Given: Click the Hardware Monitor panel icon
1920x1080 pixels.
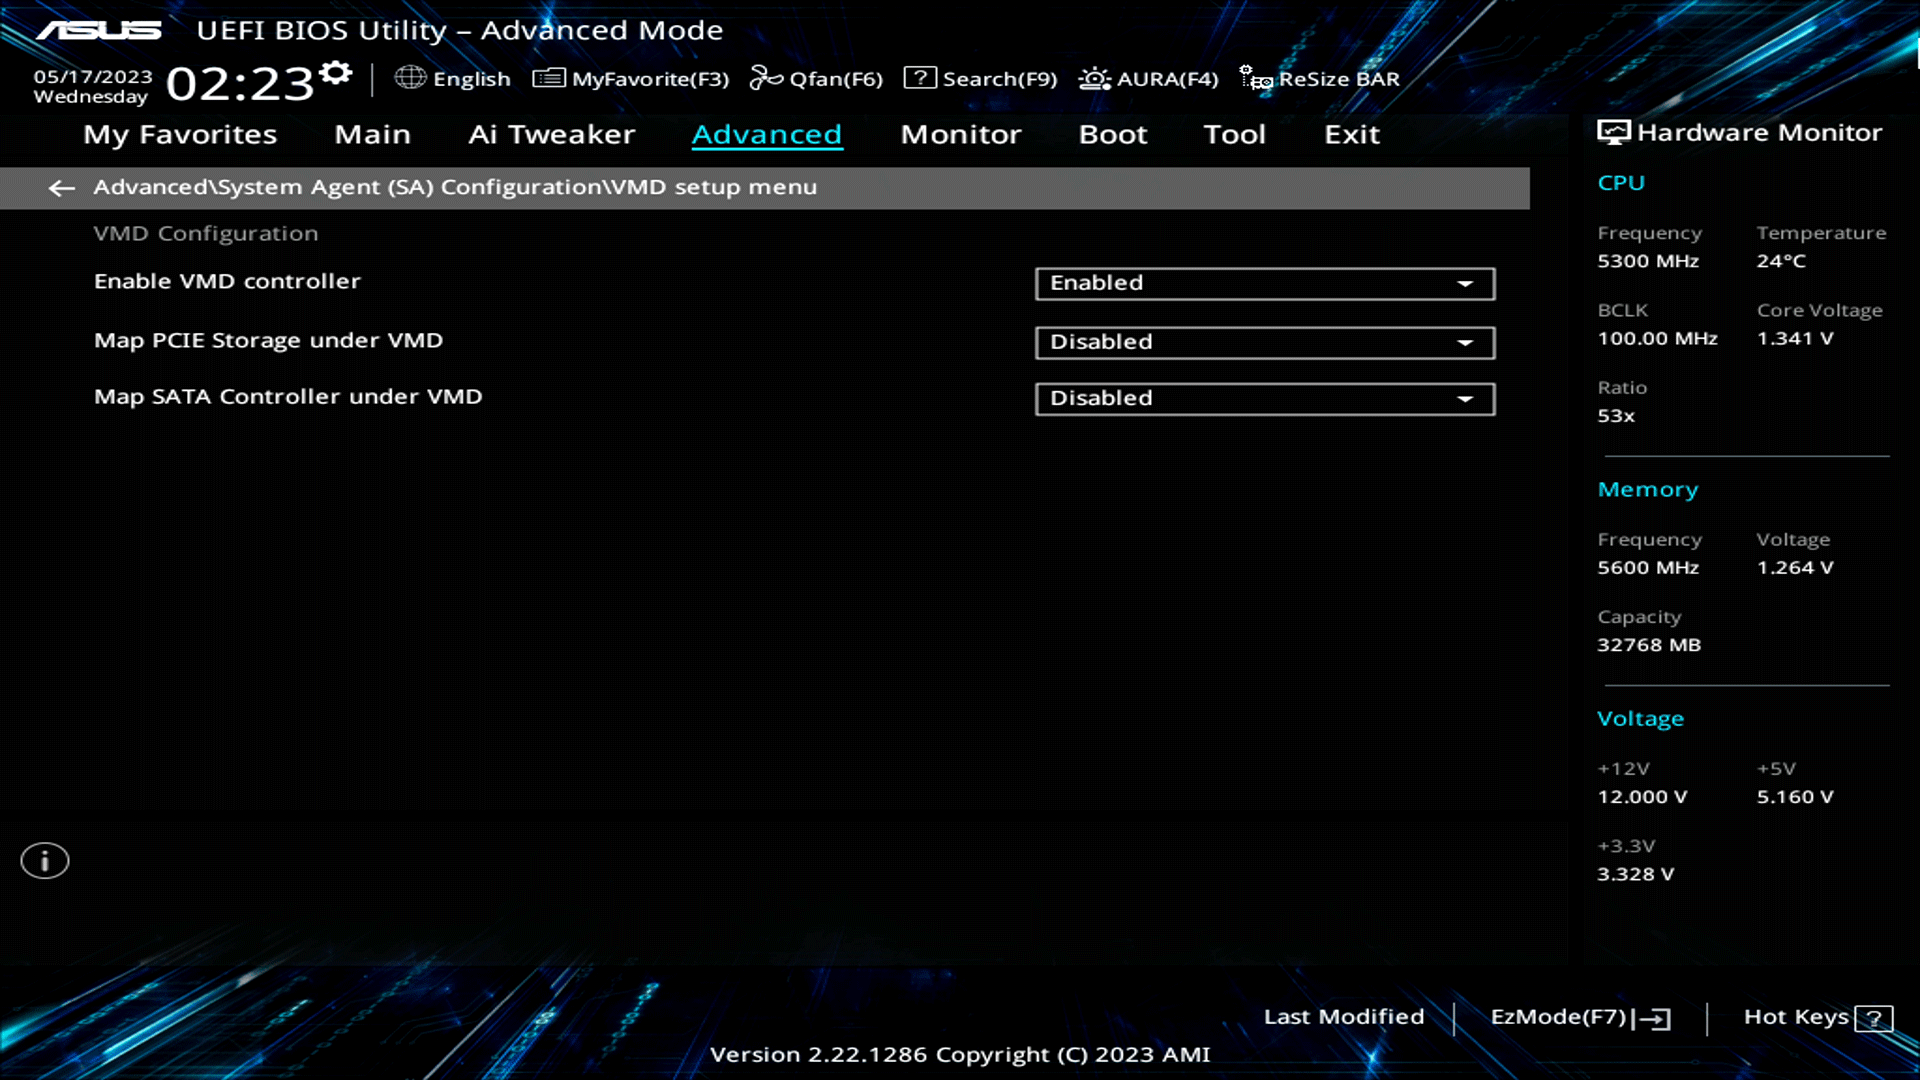Looking at the screenshot, I should [x=1612, y=130].
